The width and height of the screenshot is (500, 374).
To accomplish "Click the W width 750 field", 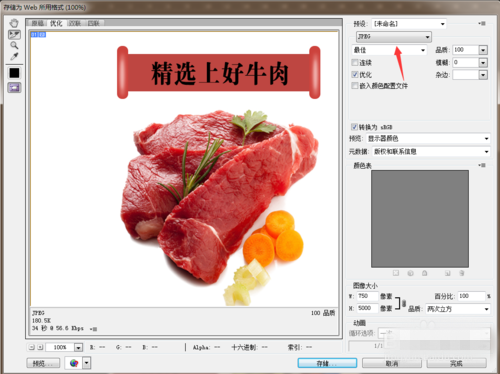I will (x=368, y=296).
